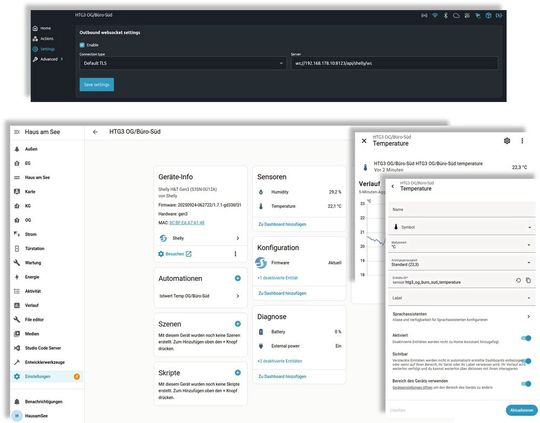Open Entwicklerwerkzeuge in sidebar
Viewport: 540px width, 423px height.
46,362
